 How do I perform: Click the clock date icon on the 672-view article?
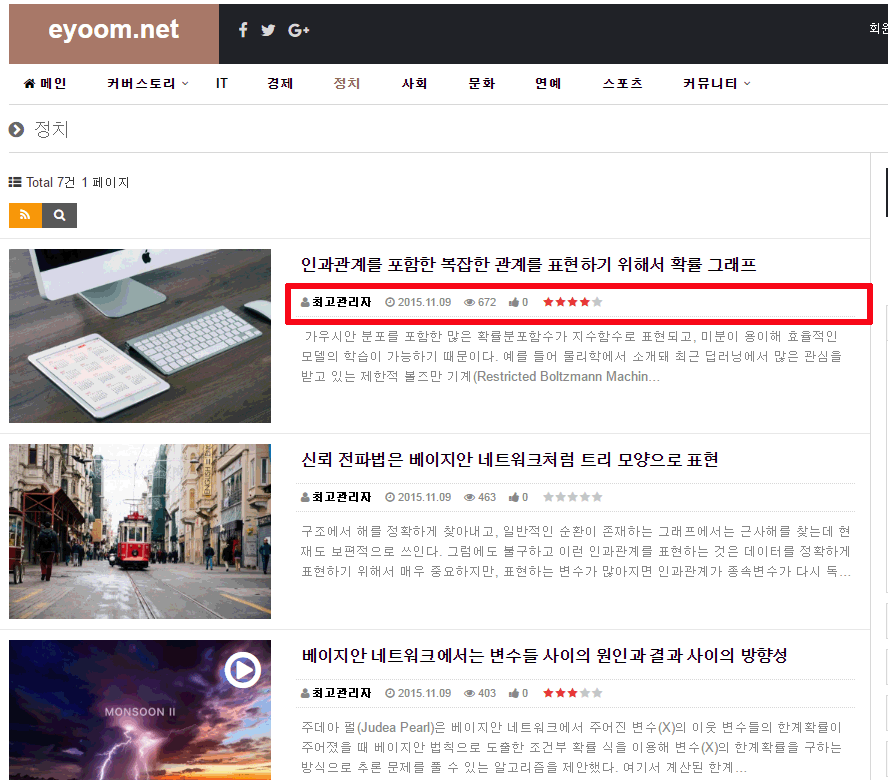click(x=390, y=302)
